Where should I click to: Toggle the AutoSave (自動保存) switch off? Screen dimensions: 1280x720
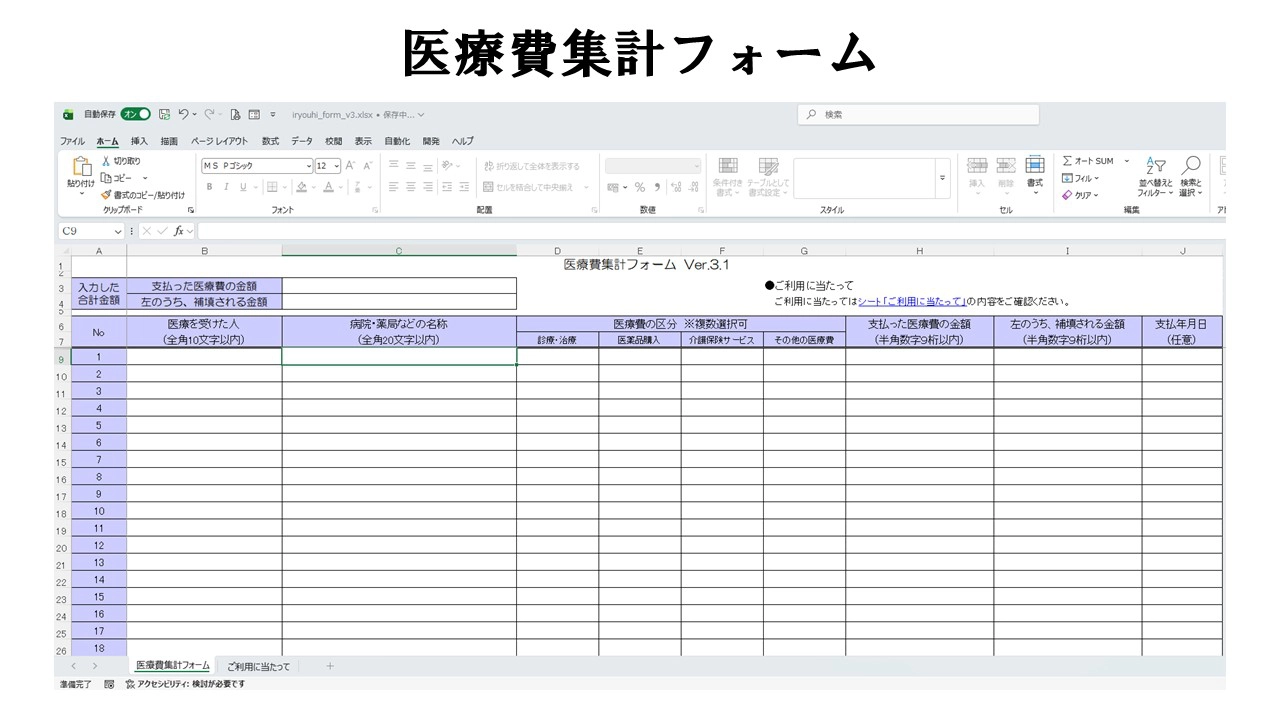coord(136,115)
